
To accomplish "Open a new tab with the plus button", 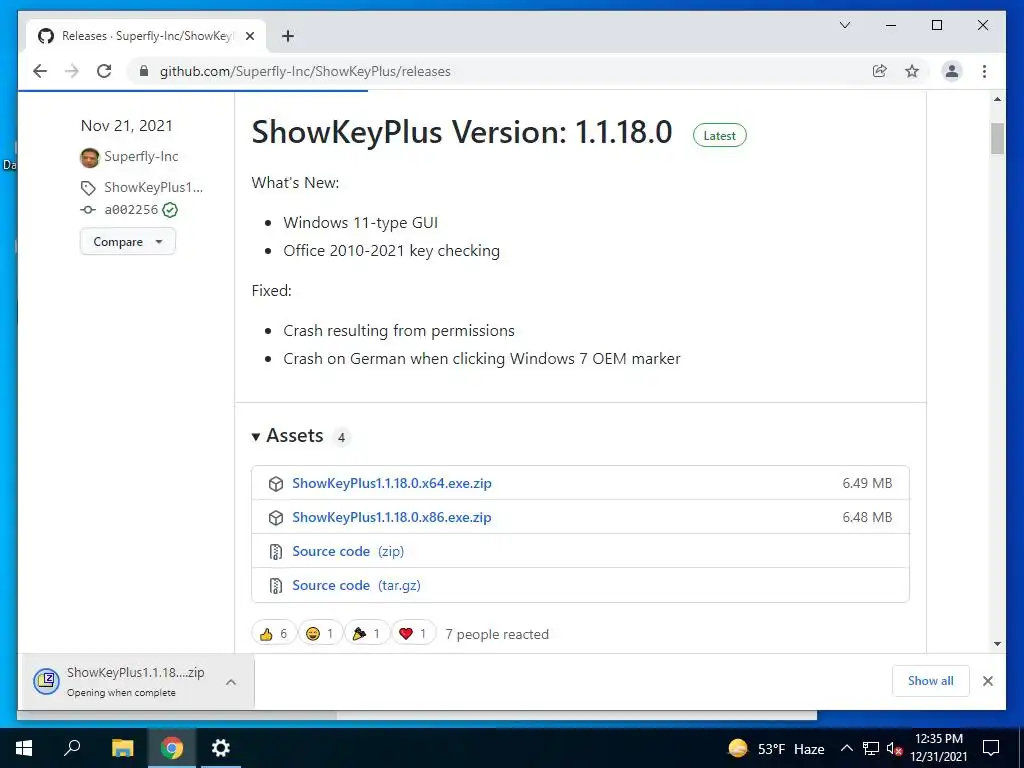I will click(288, 36).
